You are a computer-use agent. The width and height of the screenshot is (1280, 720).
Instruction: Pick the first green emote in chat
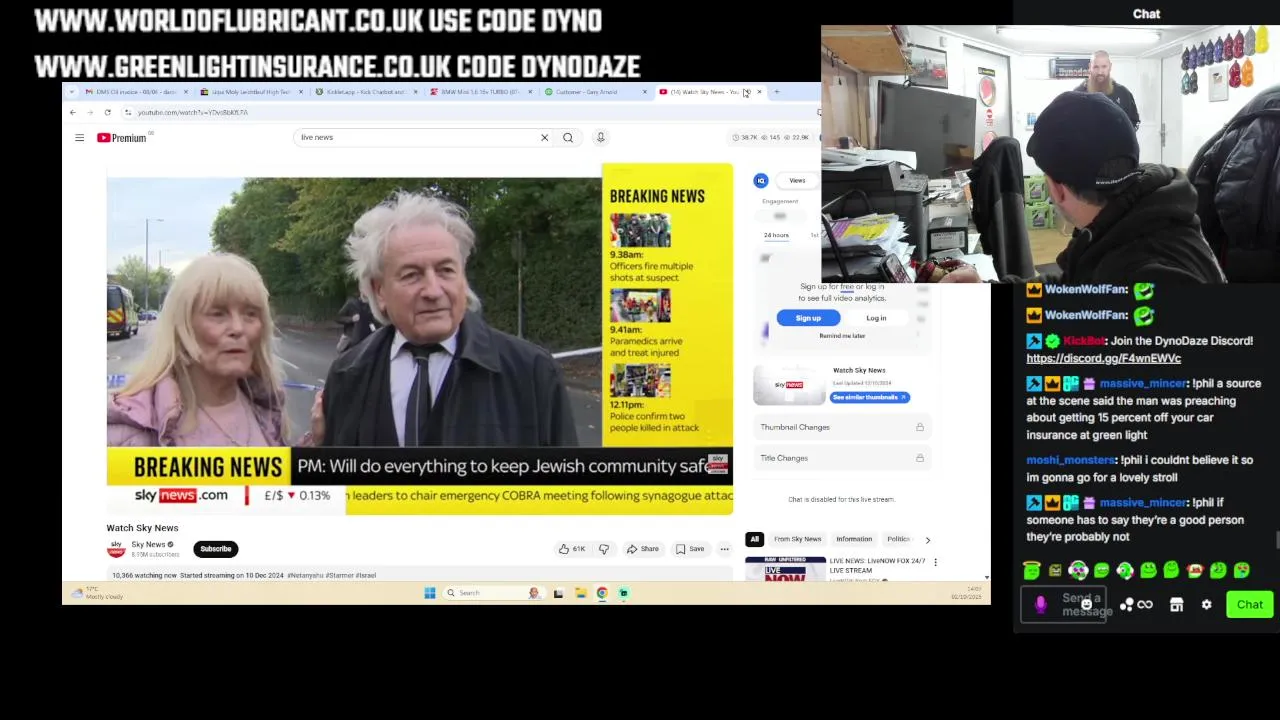click(x=1032, y=570)
